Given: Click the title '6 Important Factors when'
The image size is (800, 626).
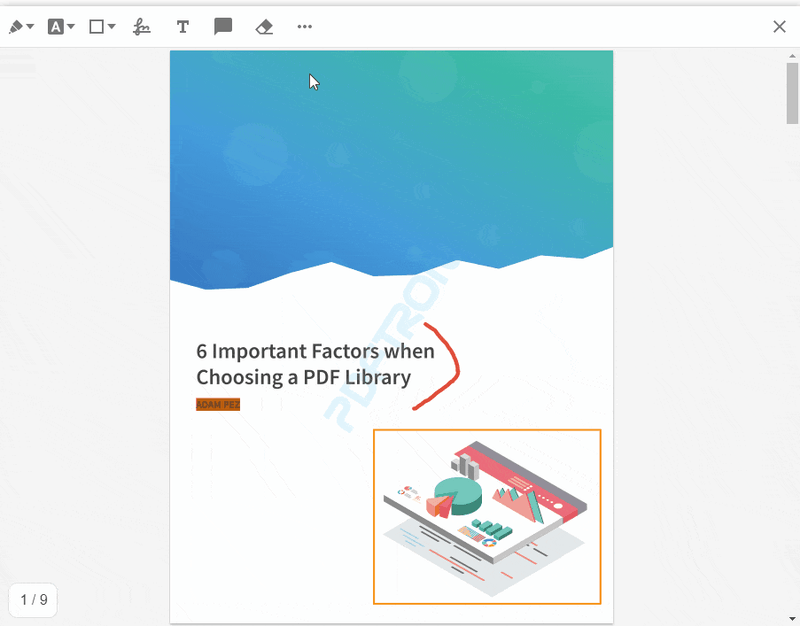Looking at the screenshot, I should click(315, 352).
